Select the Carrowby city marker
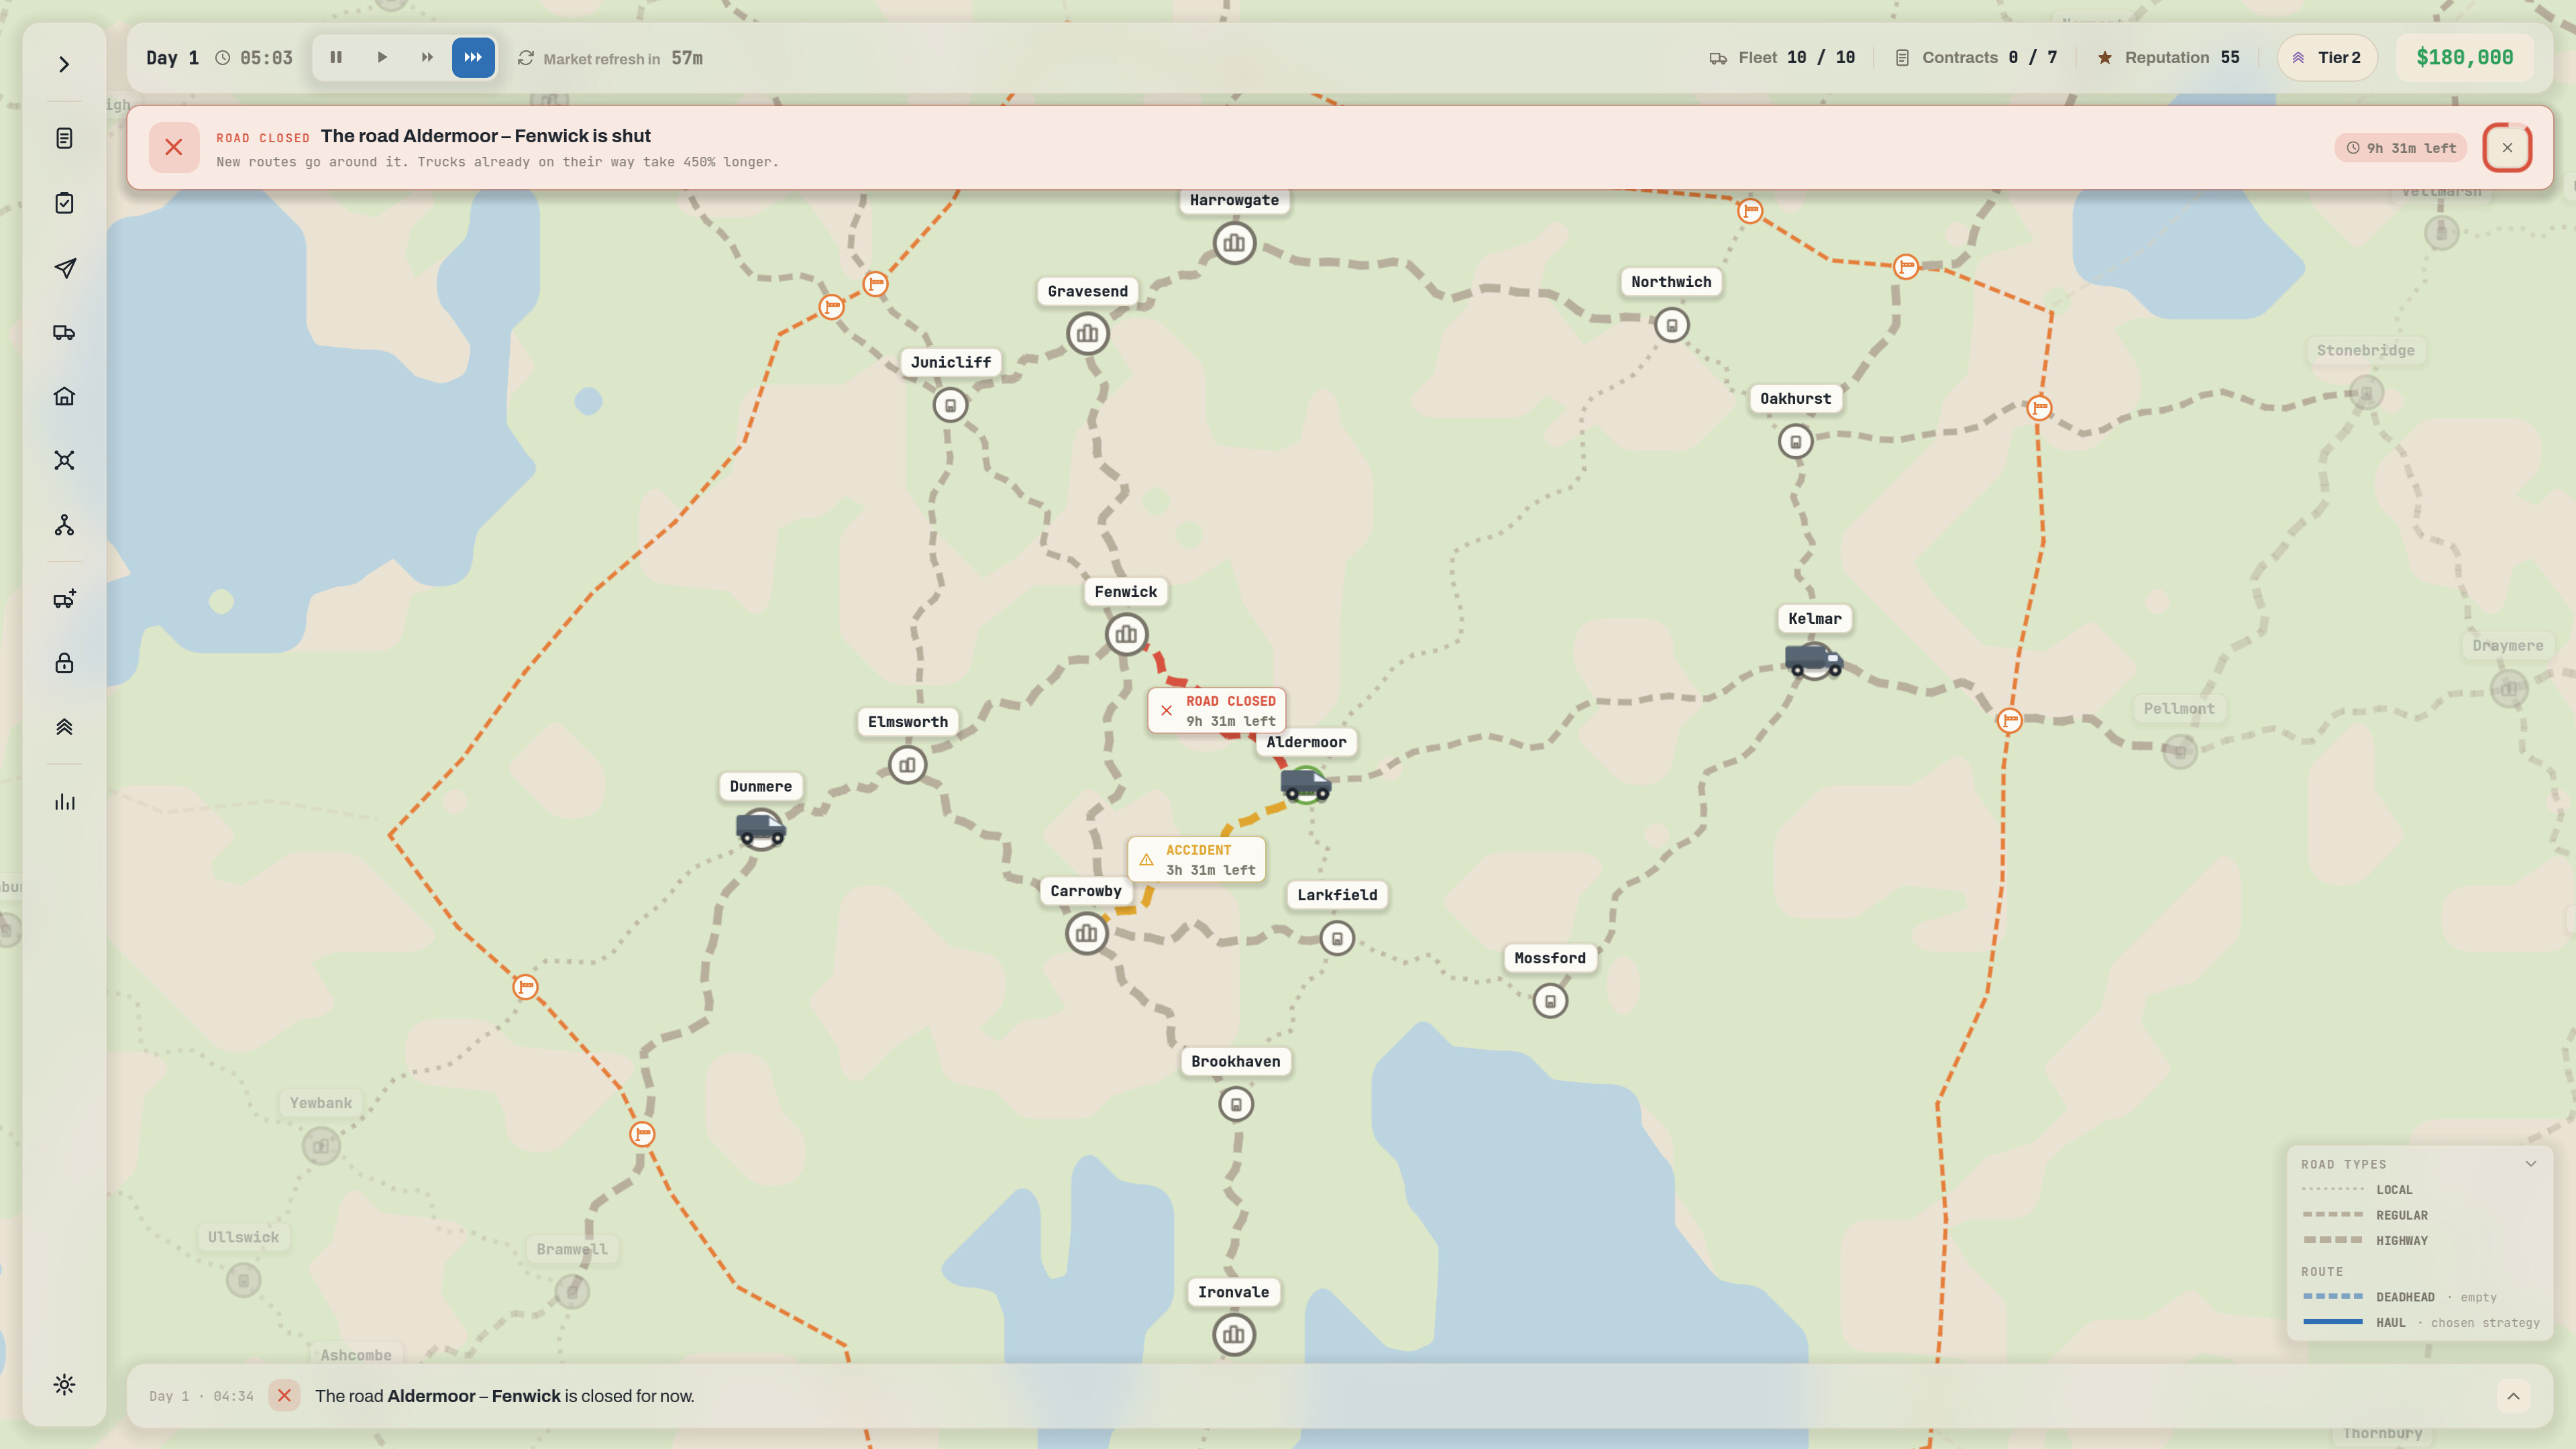This screenshot has height=1449, width=2576. [x=1086, y=934]
